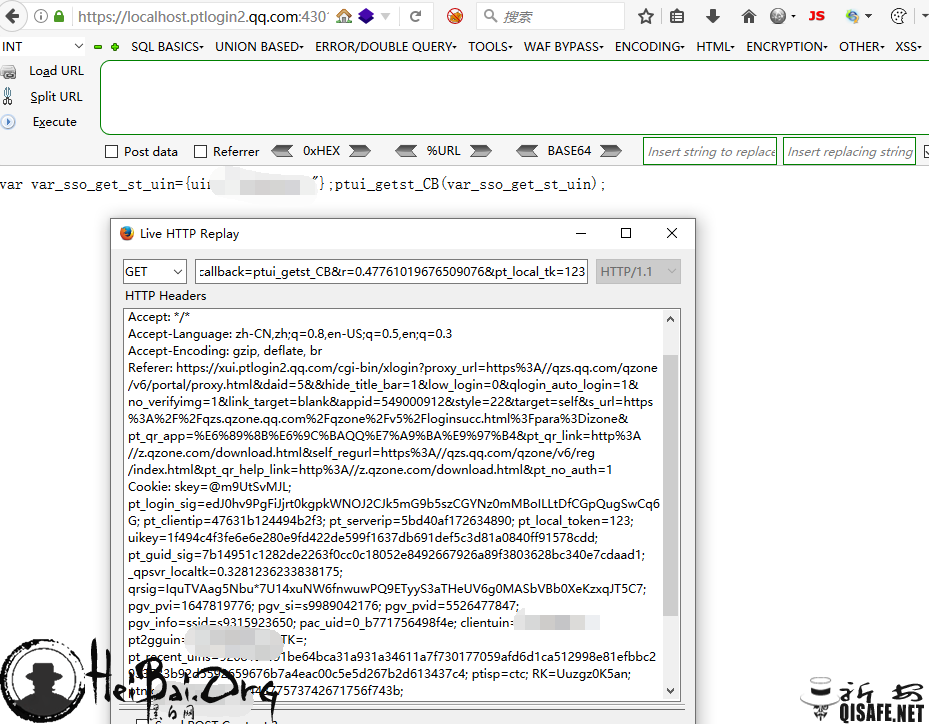Open OTHER menu in HackBar
This screenshot has height=724, width=929.
(861, 47)
